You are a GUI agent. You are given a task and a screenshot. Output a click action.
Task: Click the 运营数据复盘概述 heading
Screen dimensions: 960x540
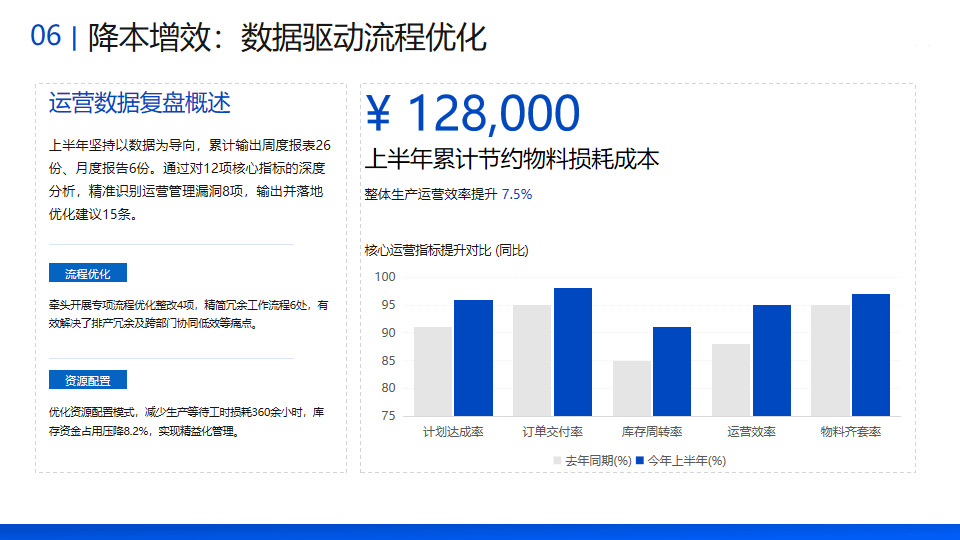pyautogui.click(x=140, y=103)
